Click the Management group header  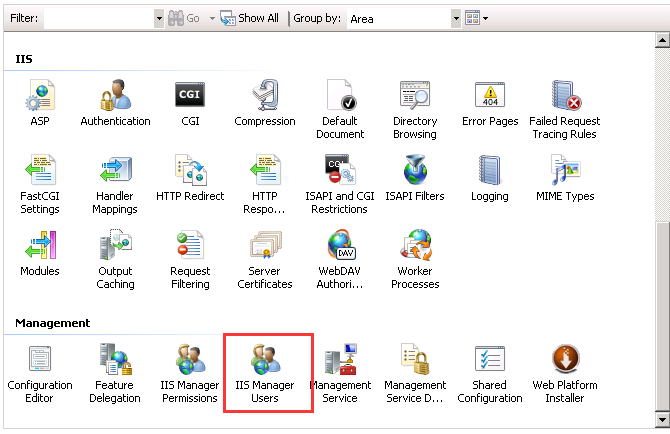53,323
